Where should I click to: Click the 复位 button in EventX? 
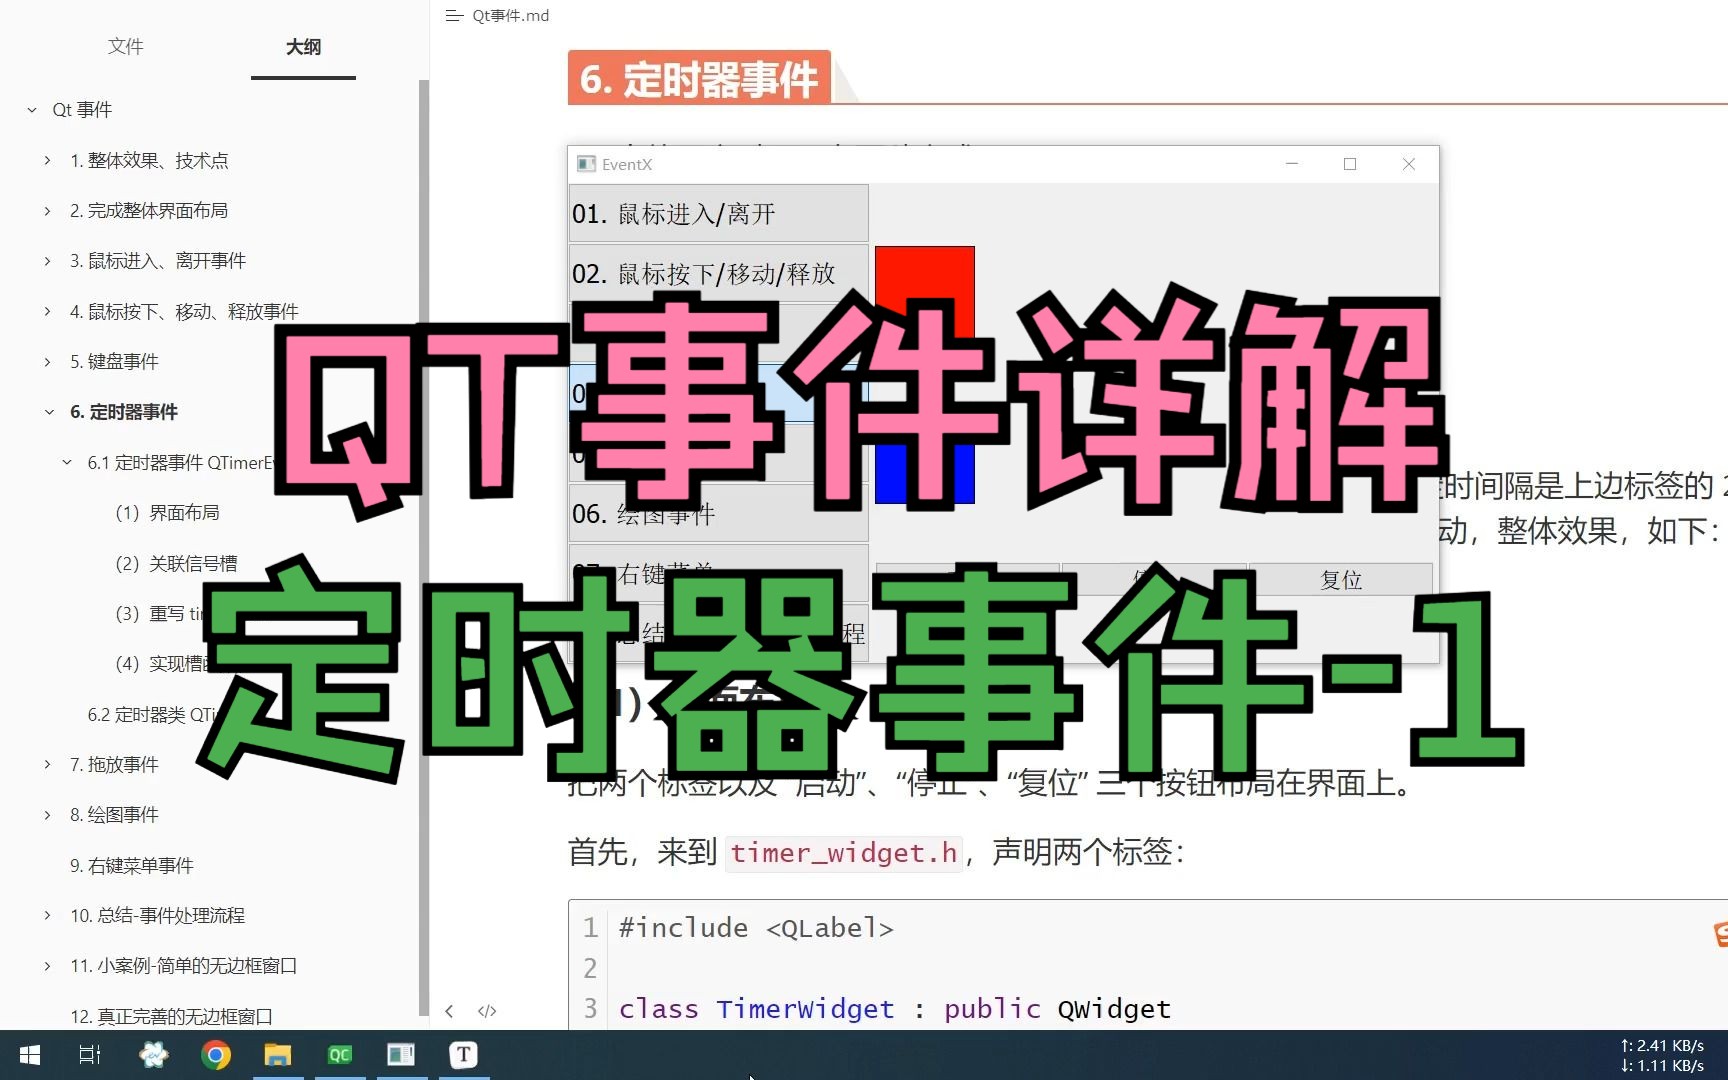pos(1341,580)
